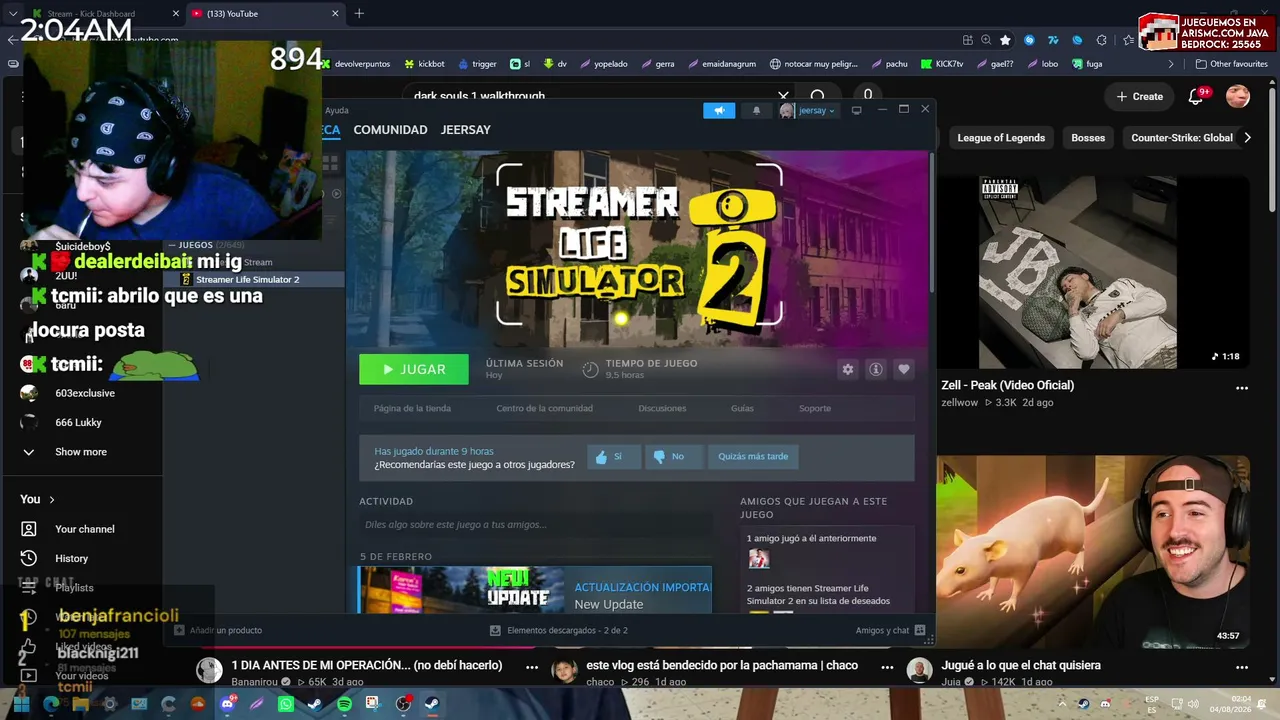Expand the You section in YouTube sidebar
This screenshot has width=1280, height=720.
click(x=38, y=499)
